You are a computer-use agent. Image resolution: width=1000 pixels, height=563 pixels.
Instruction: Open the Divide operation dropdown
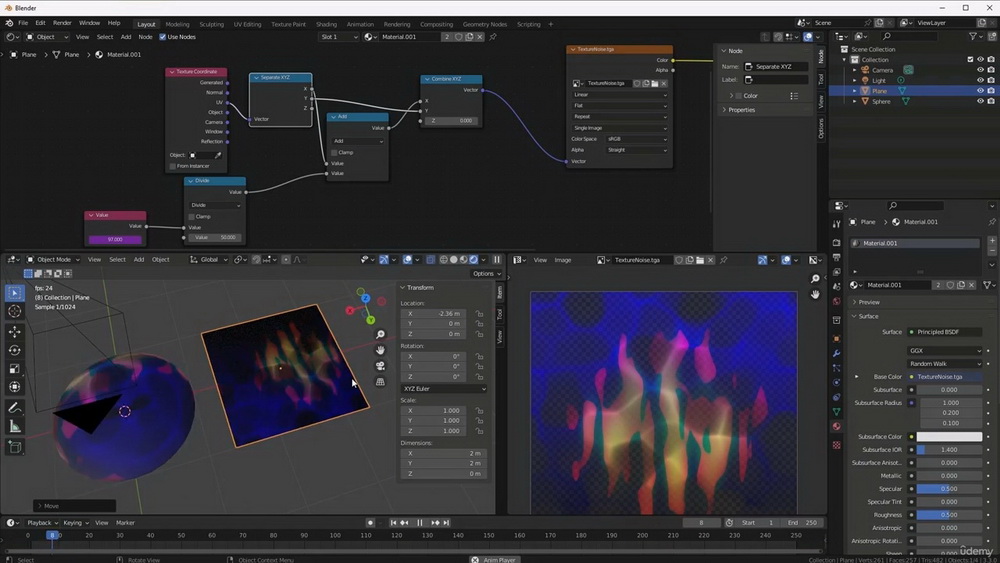click(x=216, y=205)
